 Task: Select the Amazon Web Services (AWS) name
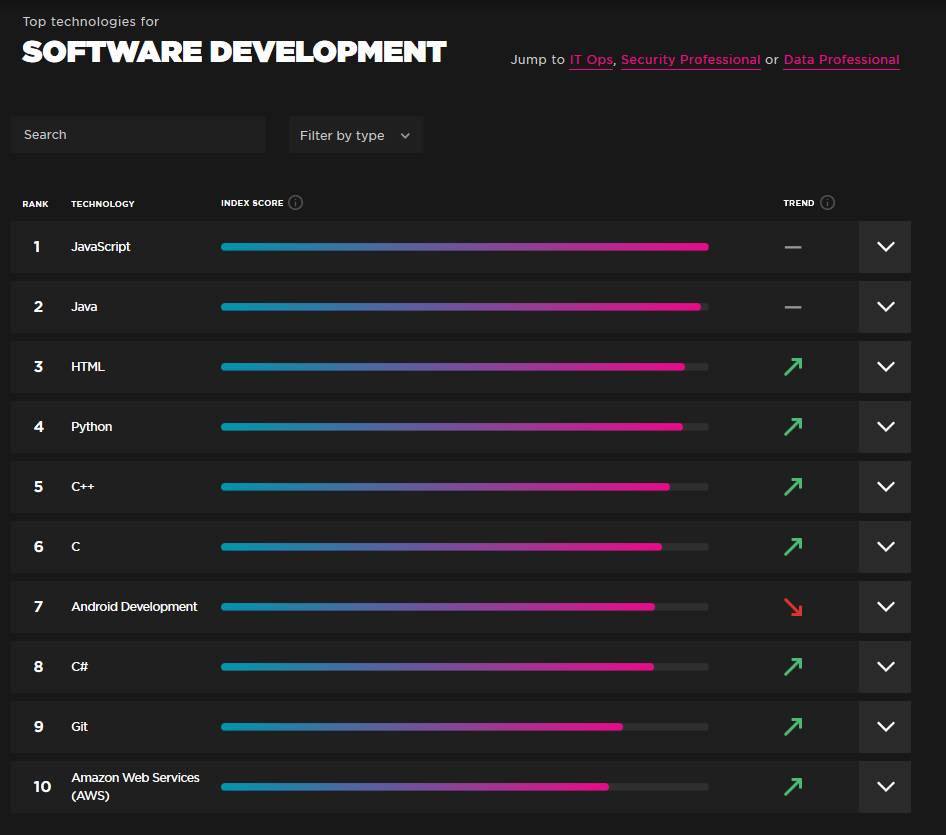tap(136, 787)
